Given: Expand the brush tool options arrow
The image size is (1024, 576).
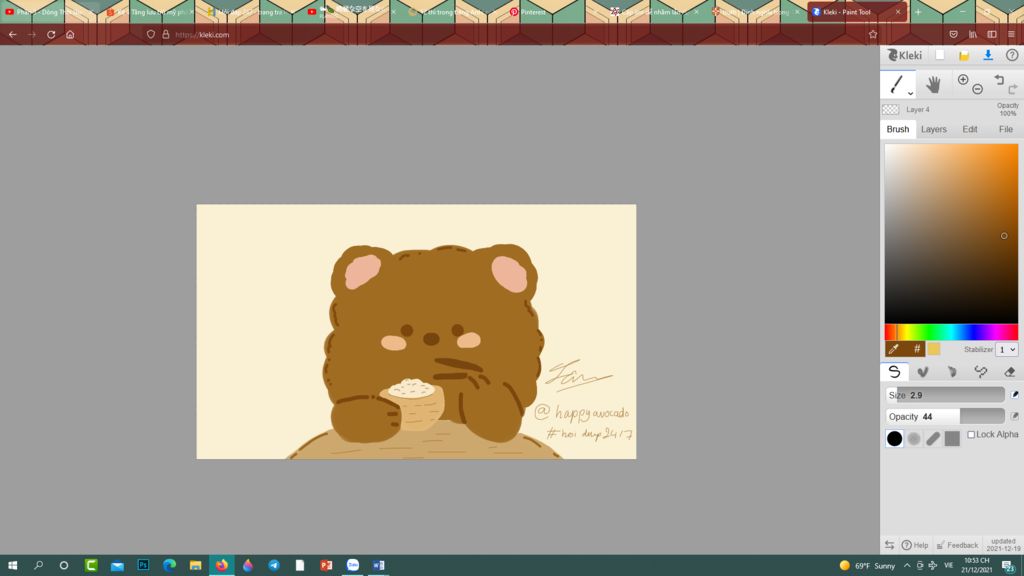Looking at the screenshot, I should (x=910, y=93).
